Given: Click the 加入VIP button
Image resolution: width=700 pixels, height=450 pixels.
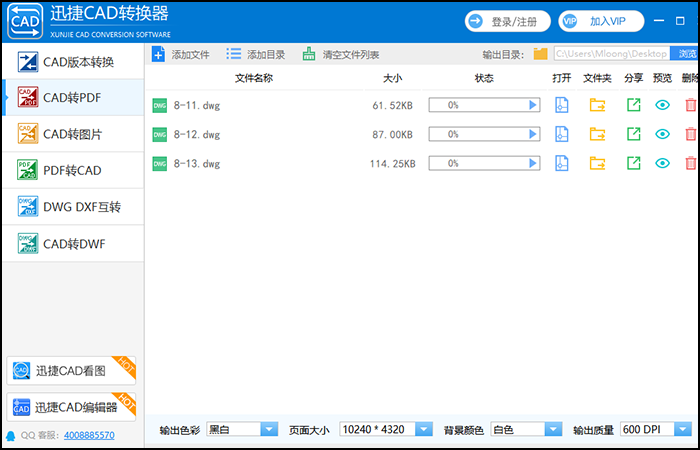Looking at the screenshot, I should 601,21.
